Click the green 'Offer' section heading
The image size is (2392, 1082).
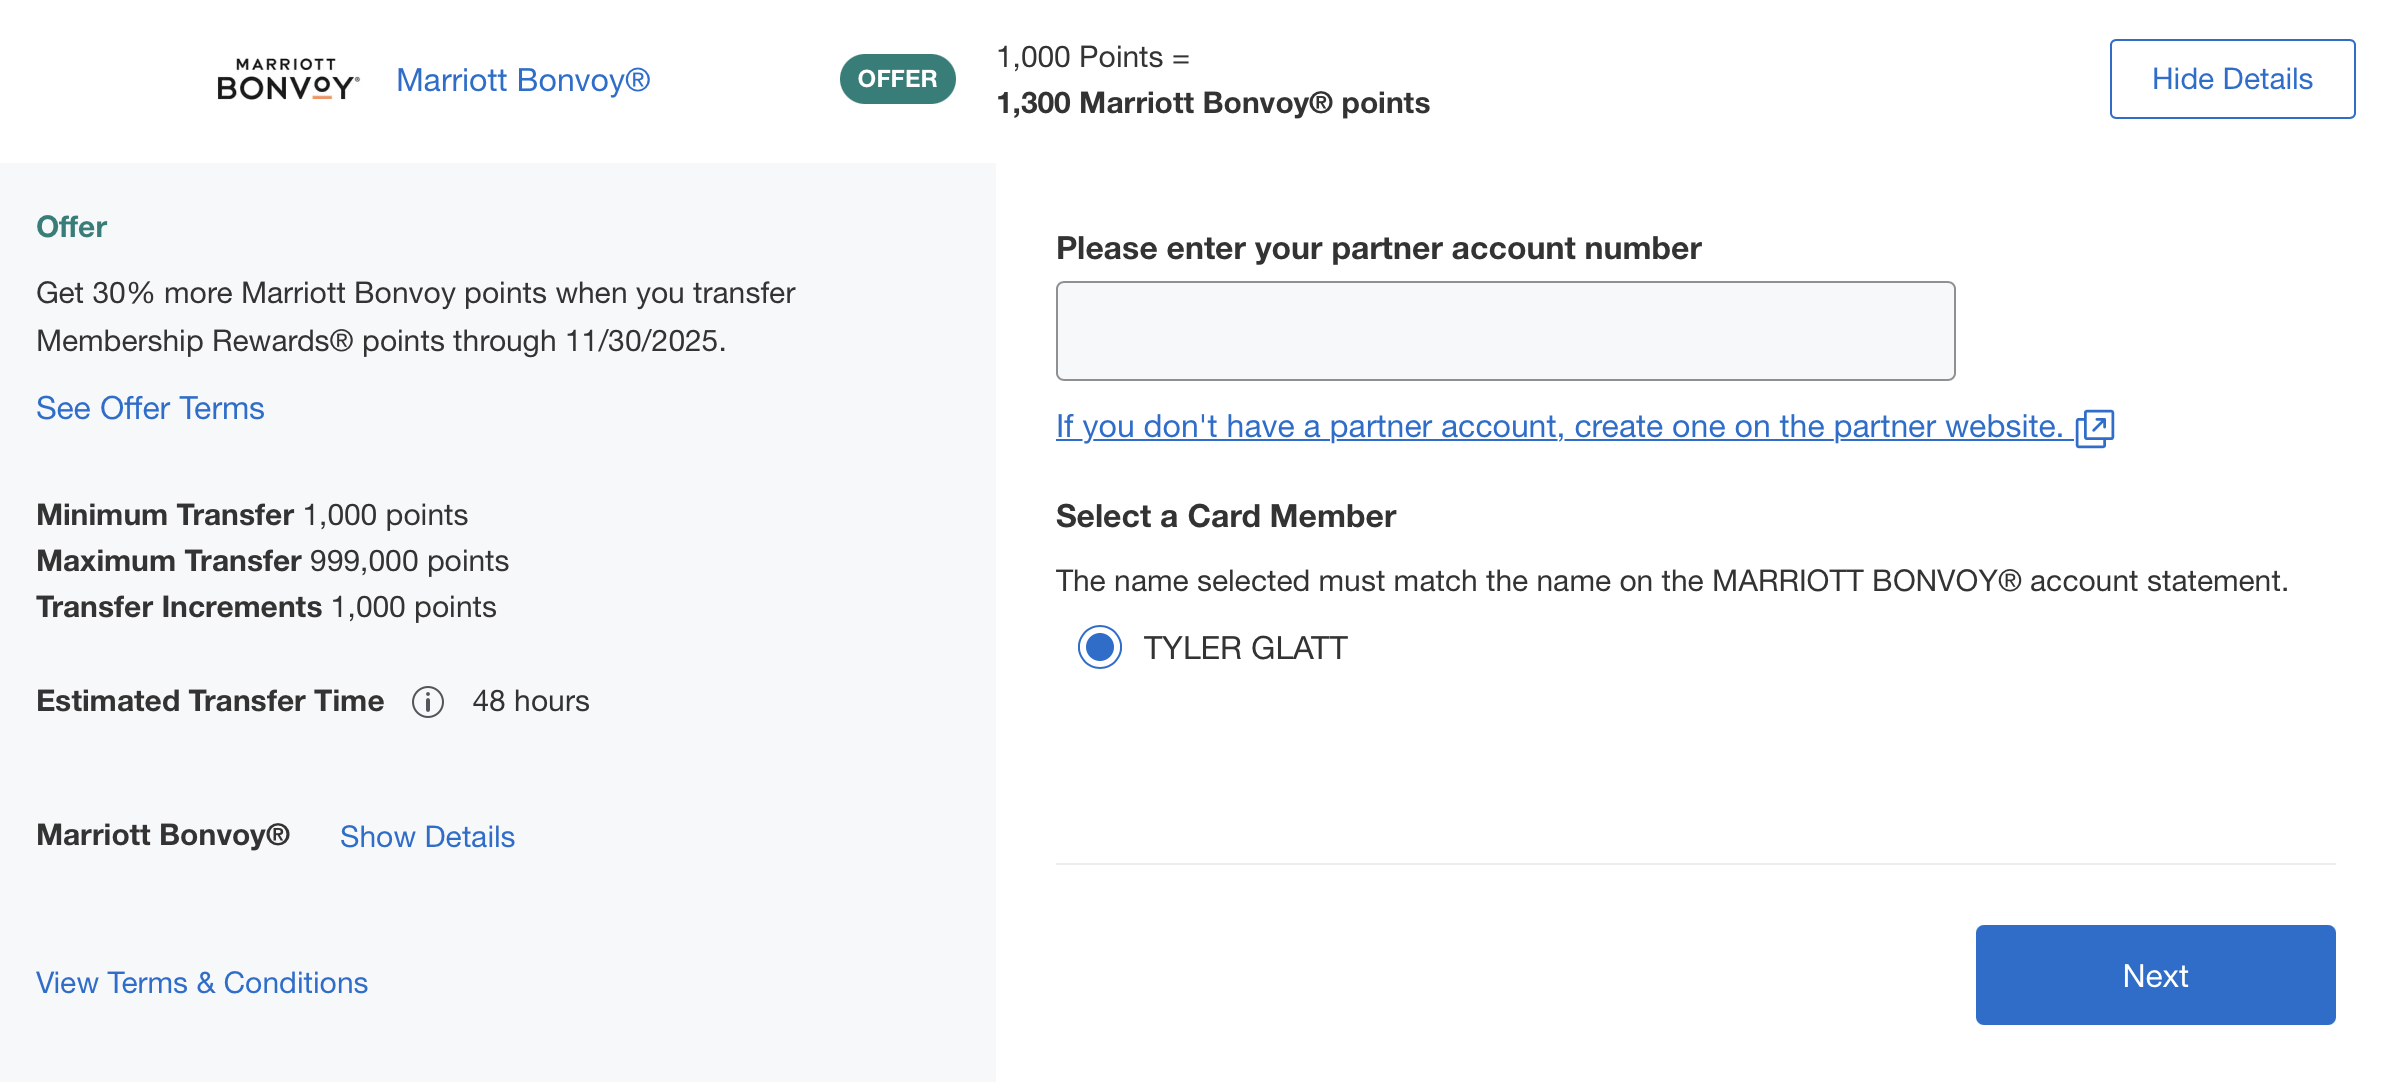71,227
